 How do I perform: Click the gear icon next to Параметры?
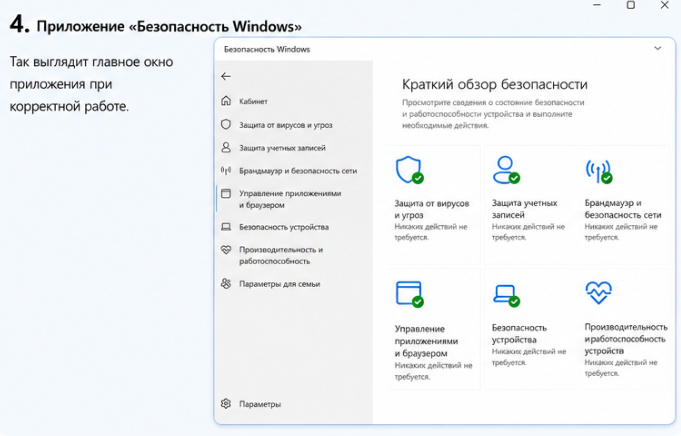coord(226,404)
